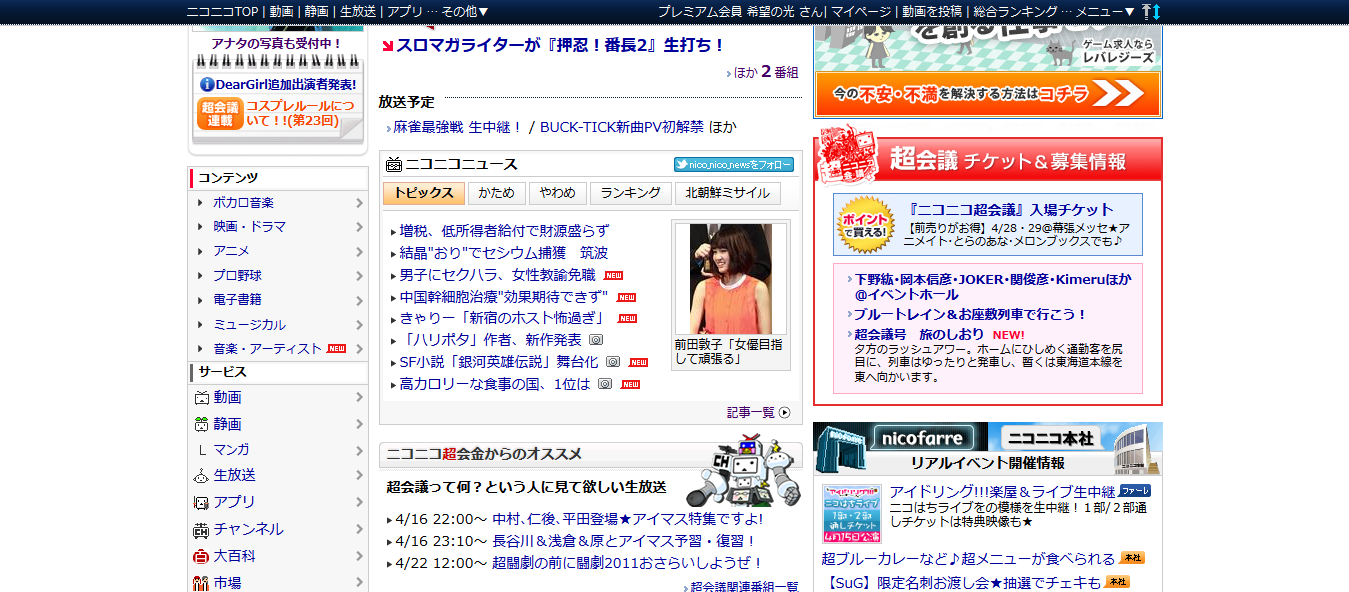Click the 前田敦子 photo thumbnail
Viewport: 1349px width, 592px height.
coord(731,279)
